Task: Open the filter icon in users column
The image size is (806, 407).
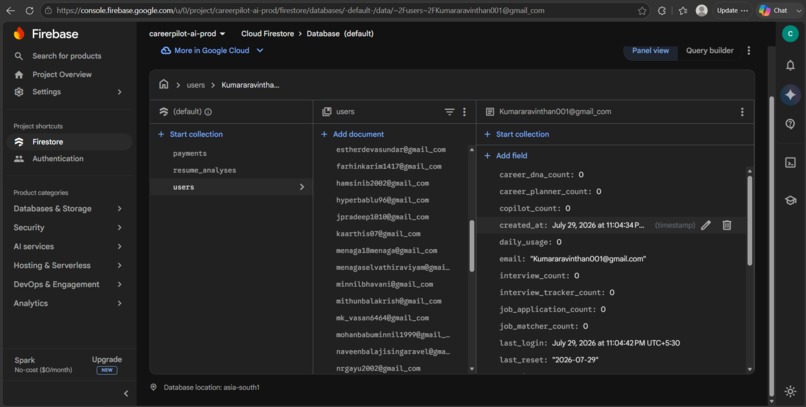Action: tap(449, 112)
